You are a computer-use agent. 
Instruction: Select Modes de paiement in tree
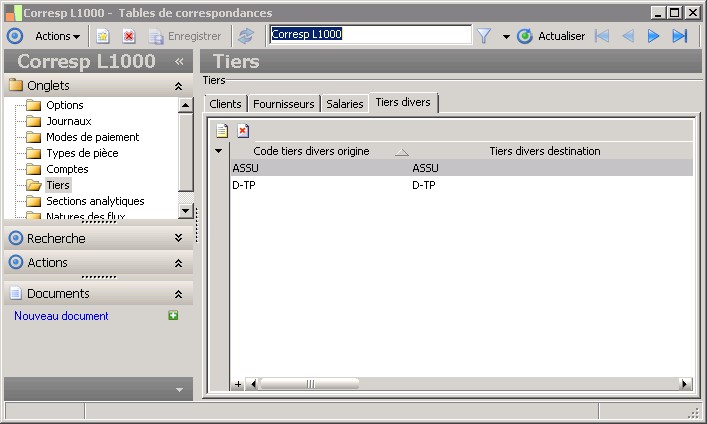tap(92, 137)
